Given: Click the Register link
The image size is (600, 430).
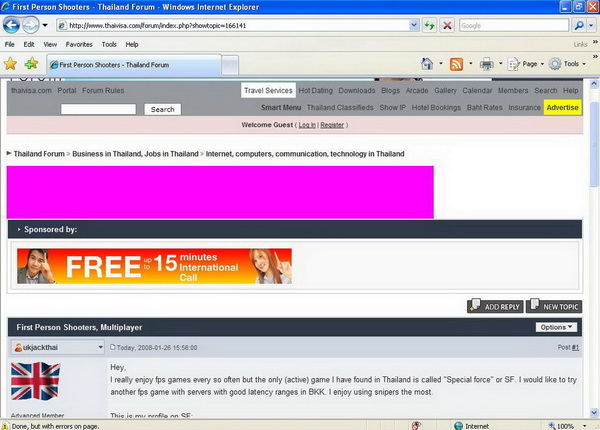Looking at the screenshot, I should click(x=332, y=125).
